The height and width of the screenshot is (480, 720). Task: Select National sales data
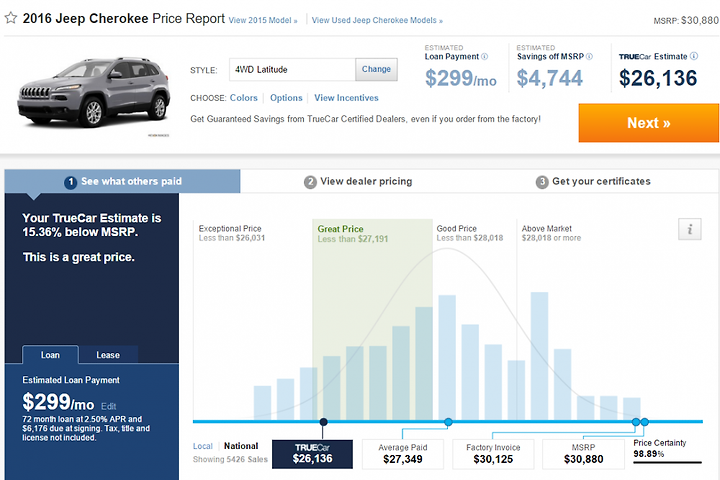[x=241, y=446]
